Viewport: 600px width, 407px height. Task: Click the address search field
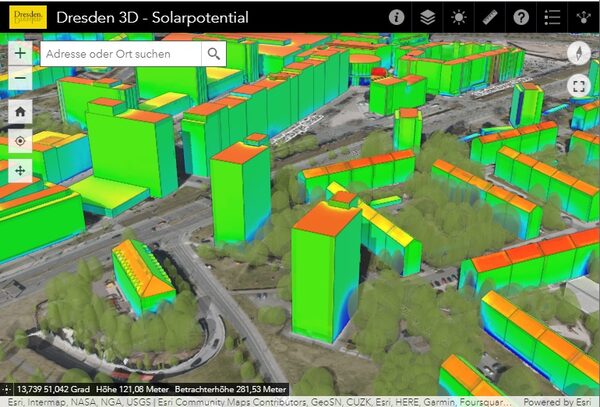coord(120,53)
